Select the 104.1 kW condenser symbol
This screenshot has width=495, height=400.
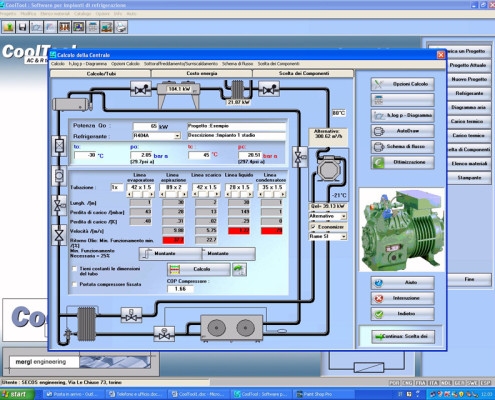179,95
